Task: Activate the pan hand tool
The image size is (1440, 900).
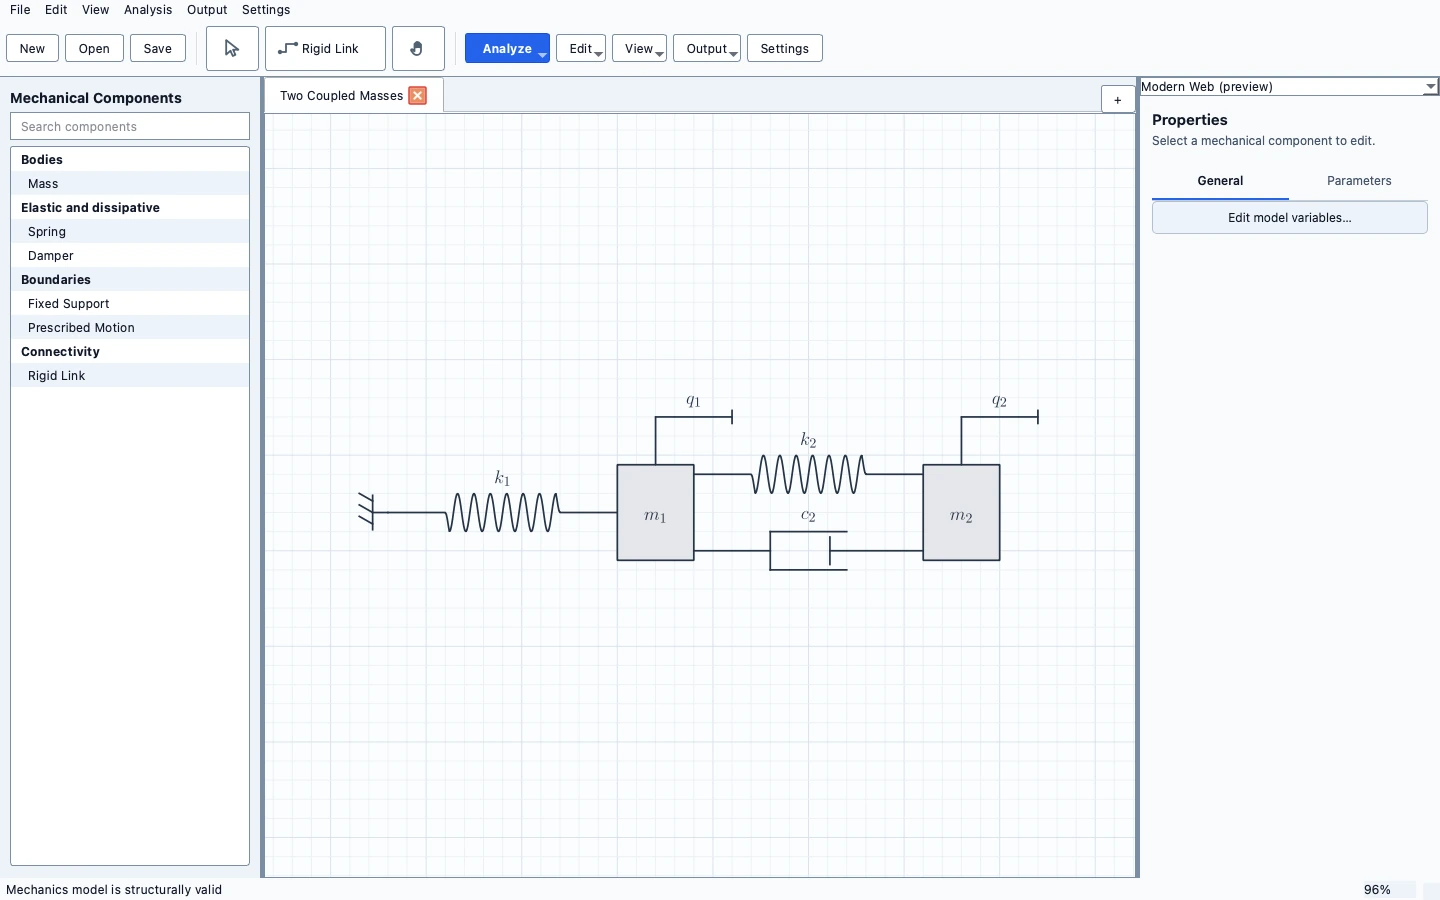Action: click(x=418, y=49)
